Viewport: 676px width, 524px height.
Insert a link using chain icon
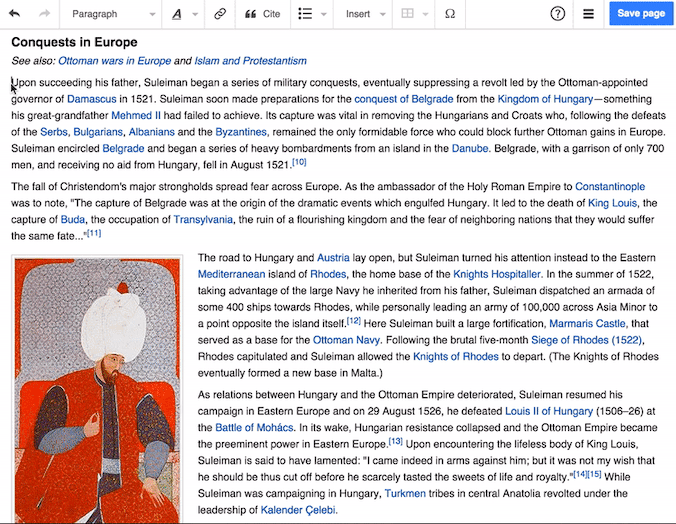pyautogui.click(x=220, y=14)
